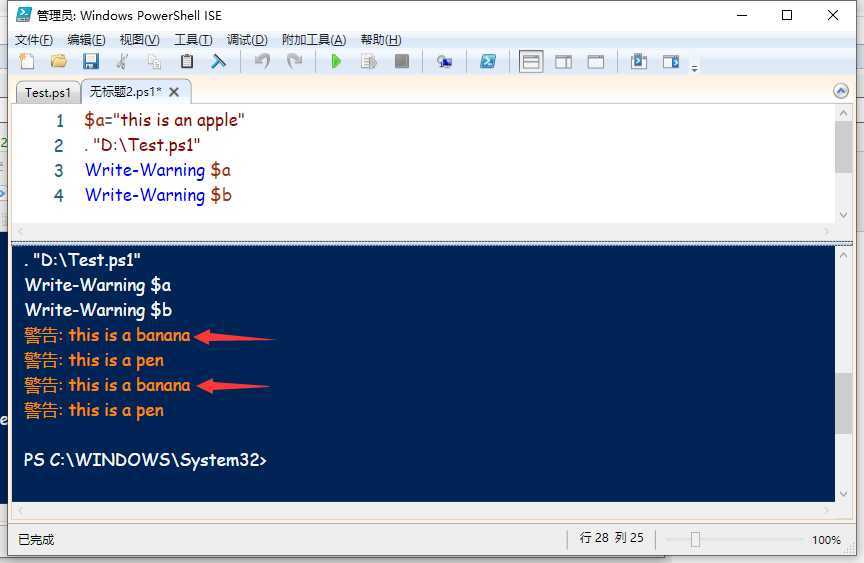Show script pane on top layout
Viewport: 864px width, 563px height.
[x=531, y=62]
